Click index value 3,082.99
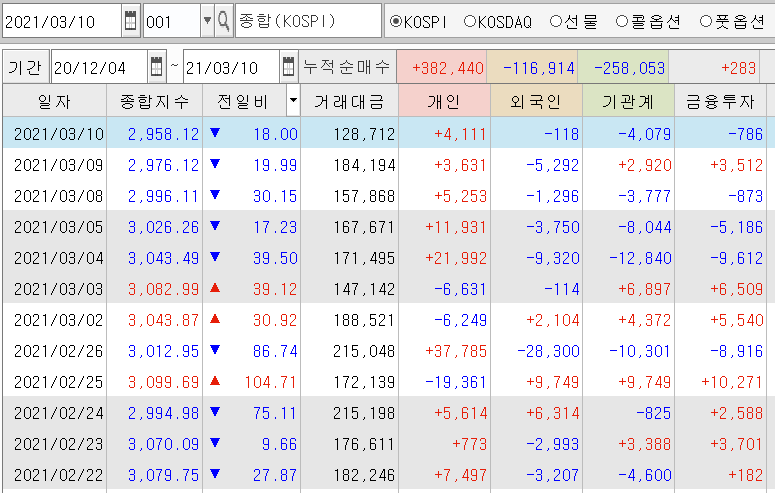This screenshot has width=775, height=493. (x=163, y=289)
